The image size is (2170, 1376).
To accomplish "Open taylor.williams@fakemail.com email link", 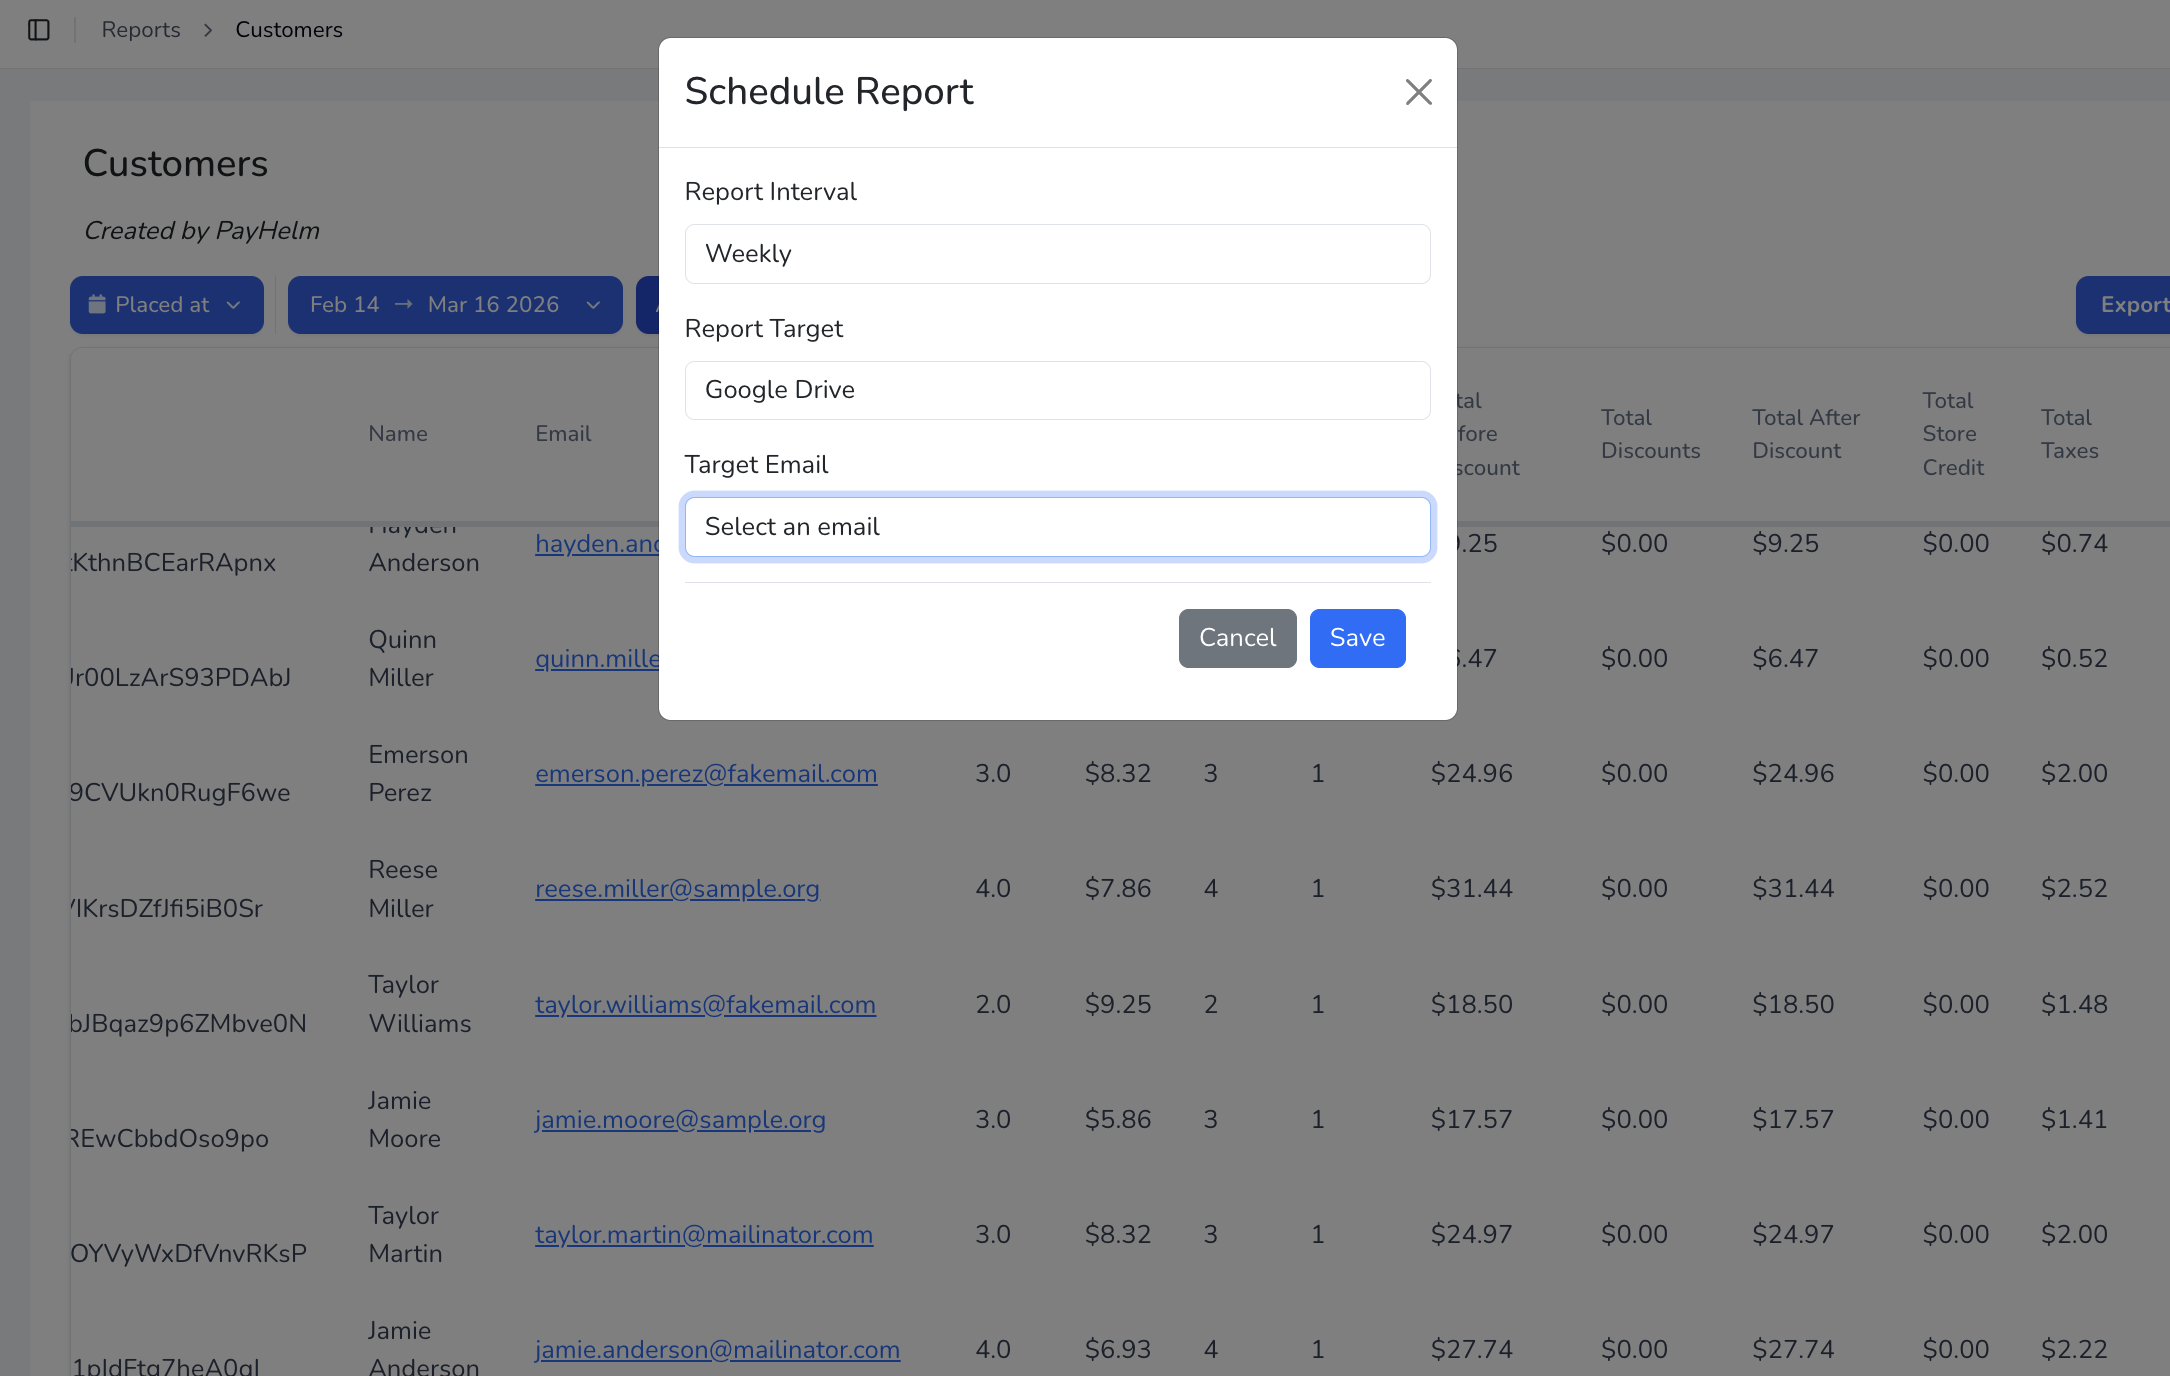I will (x=705, y=1004).
